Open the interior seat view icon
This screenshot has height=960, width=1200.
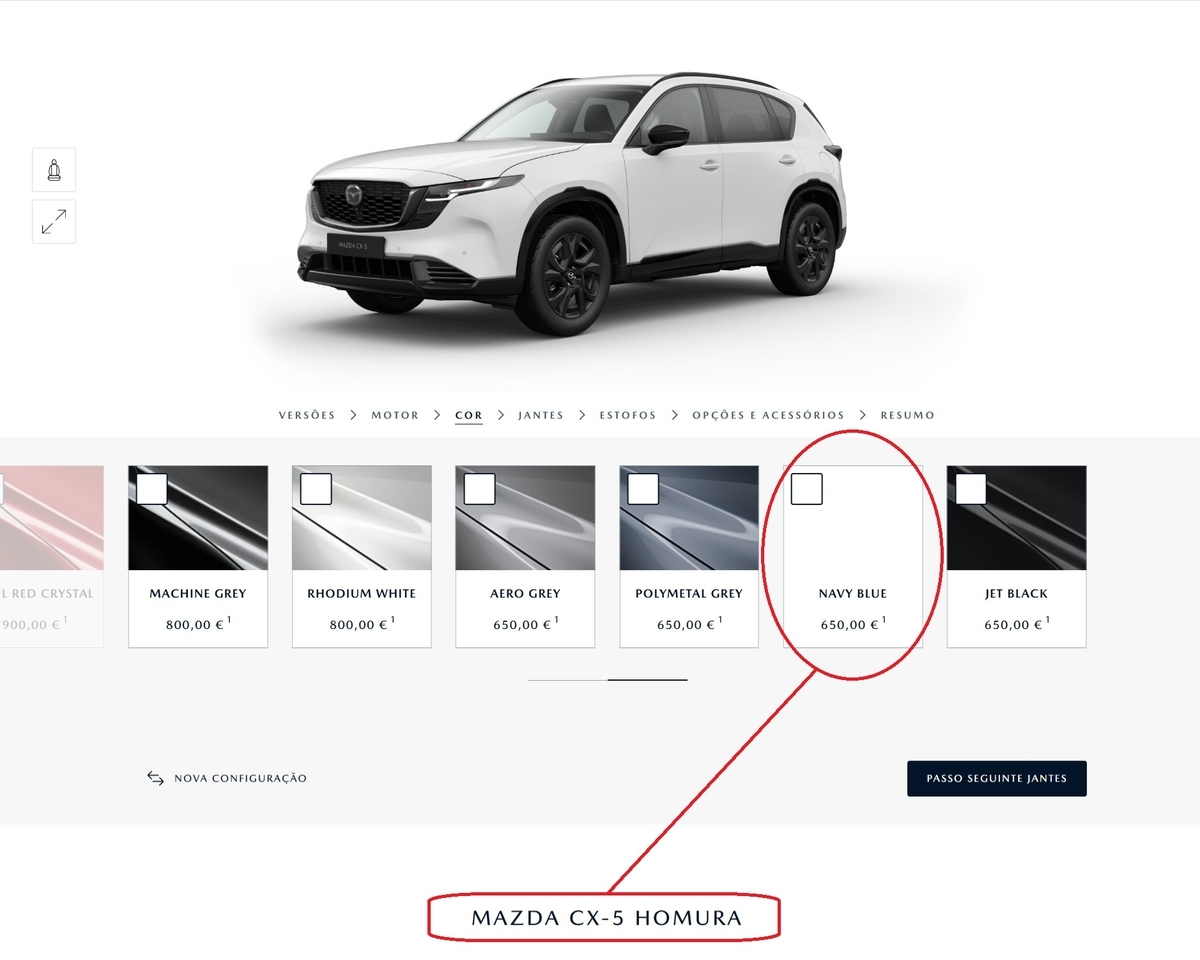(54, 170)
